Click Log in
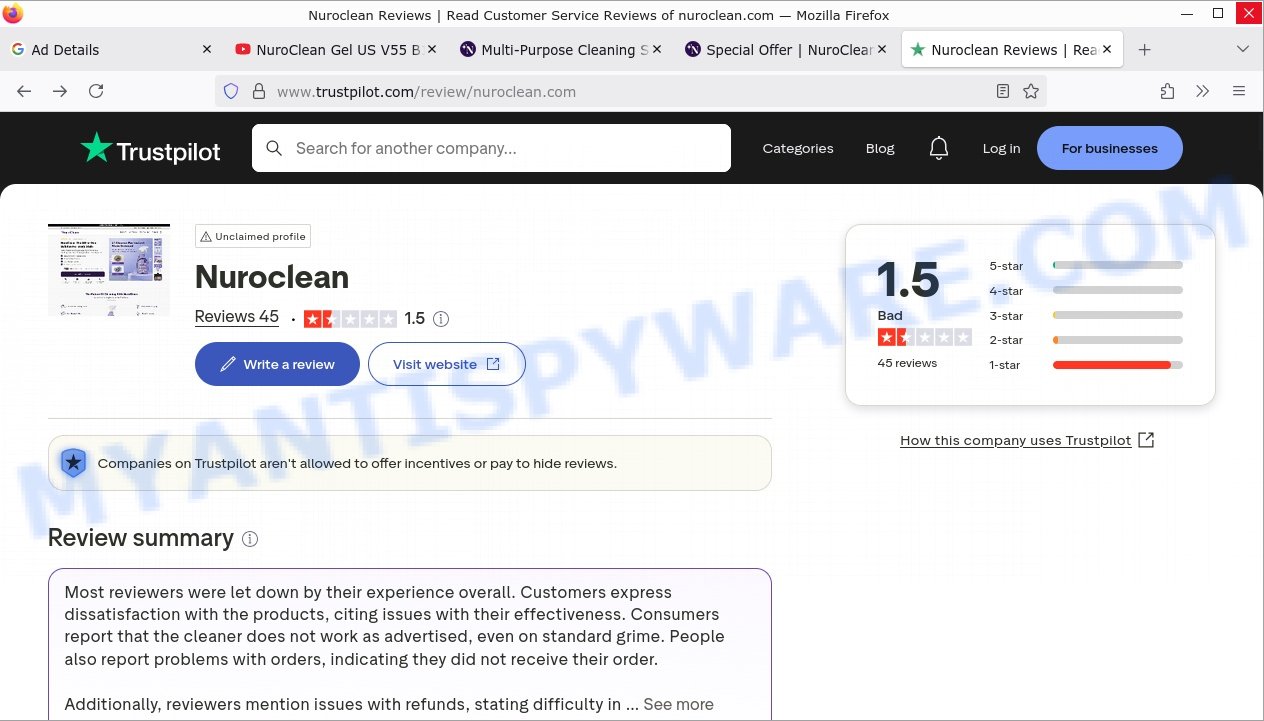This screenshot has height=721, width=1264. coord(1001,149)
